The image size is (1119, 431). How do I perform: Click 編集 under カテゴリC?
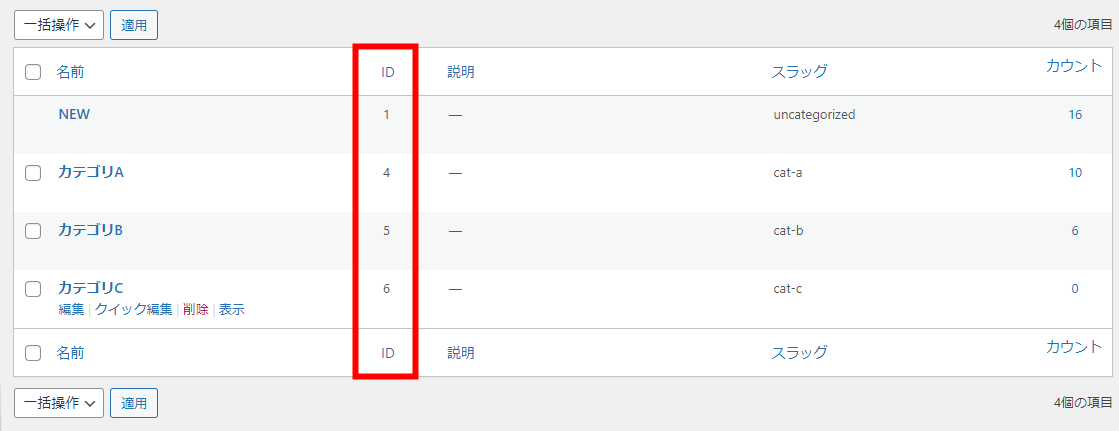click(71, 310)
